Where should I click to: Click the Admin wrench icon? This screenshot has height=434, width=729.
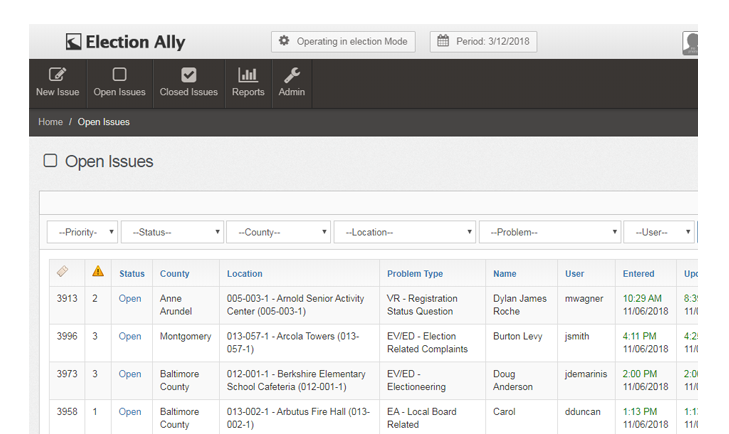[292, 74]
